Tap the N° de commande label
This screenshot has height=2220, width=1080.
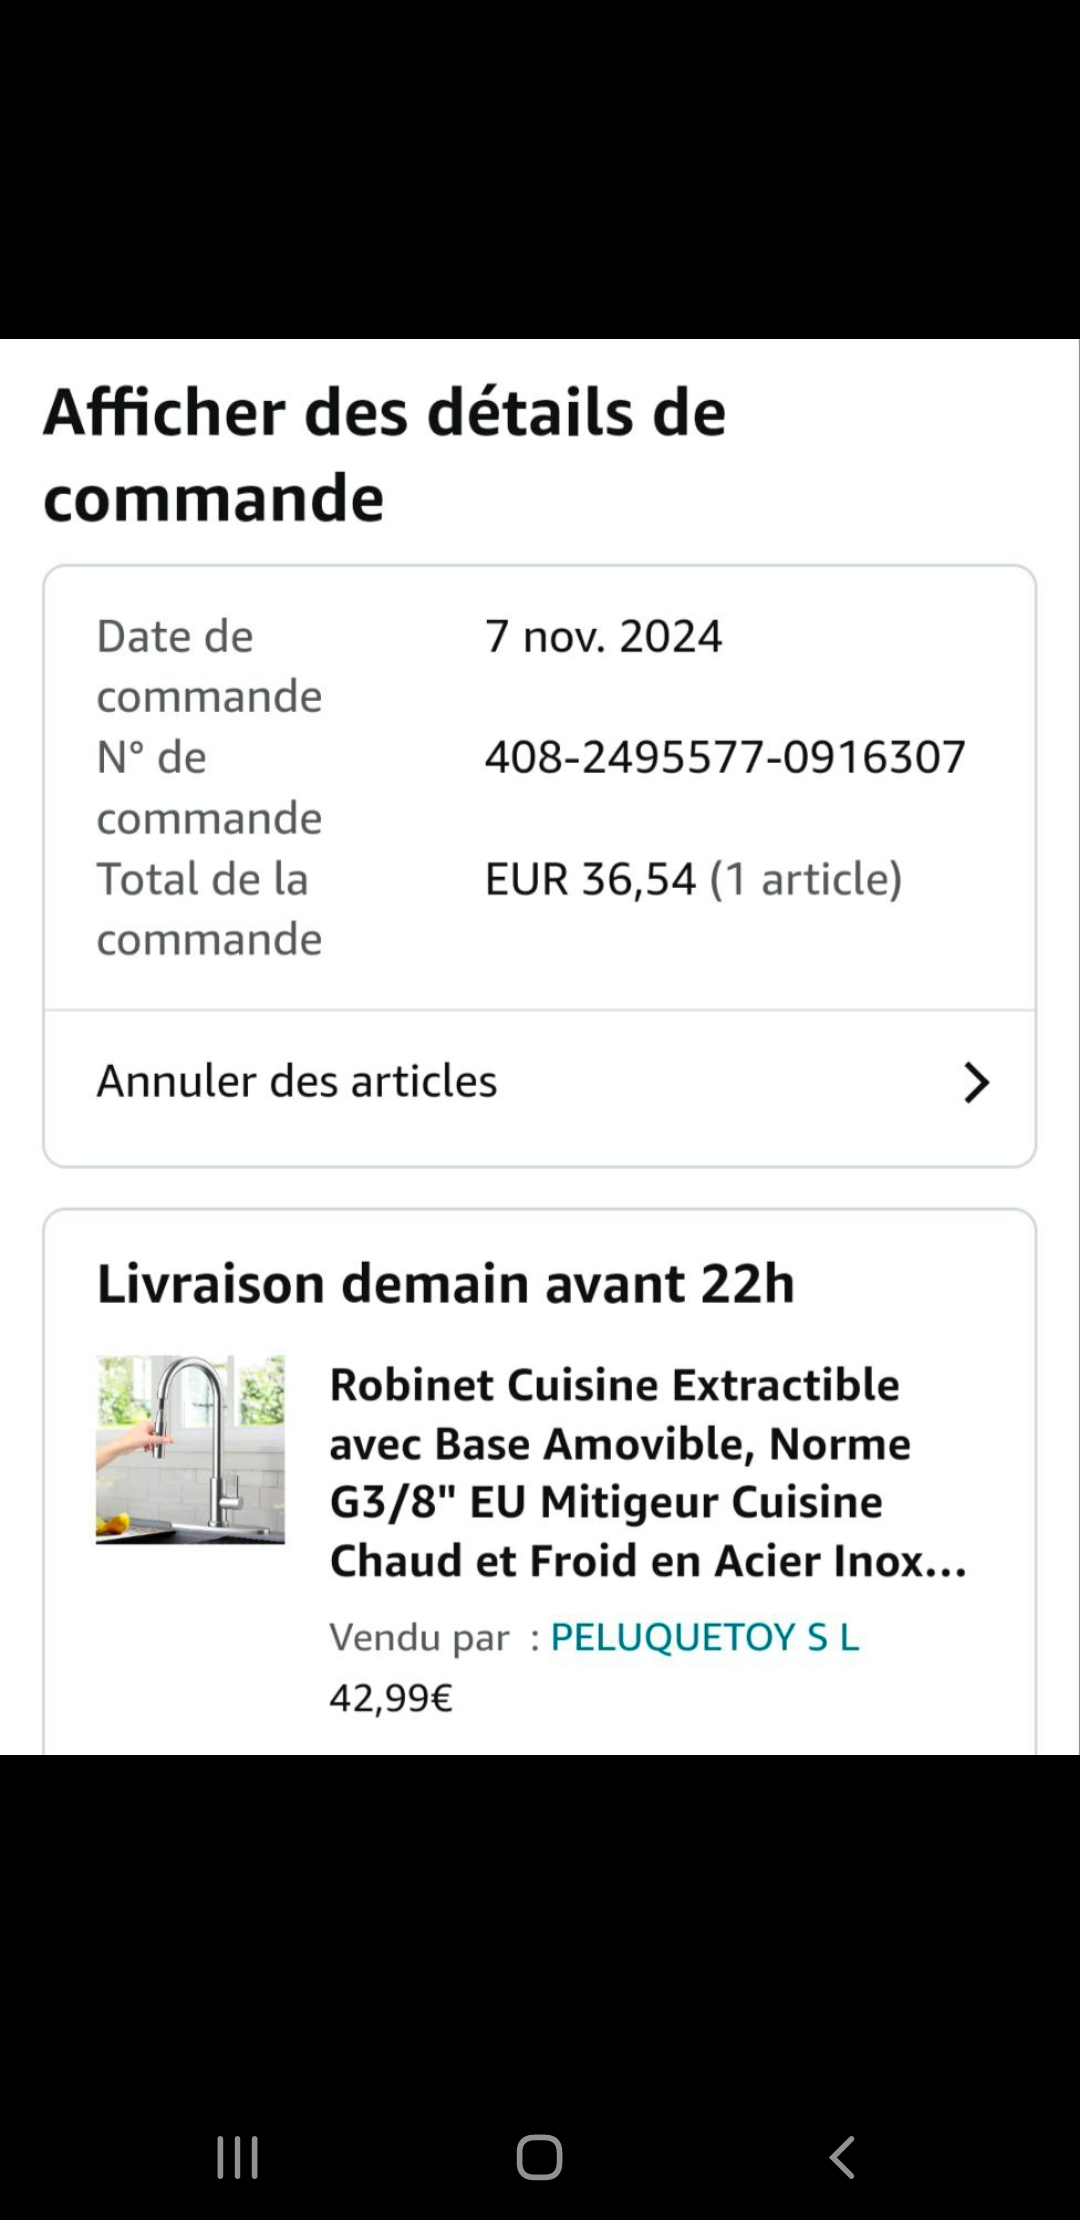click(x=209, y=787)
